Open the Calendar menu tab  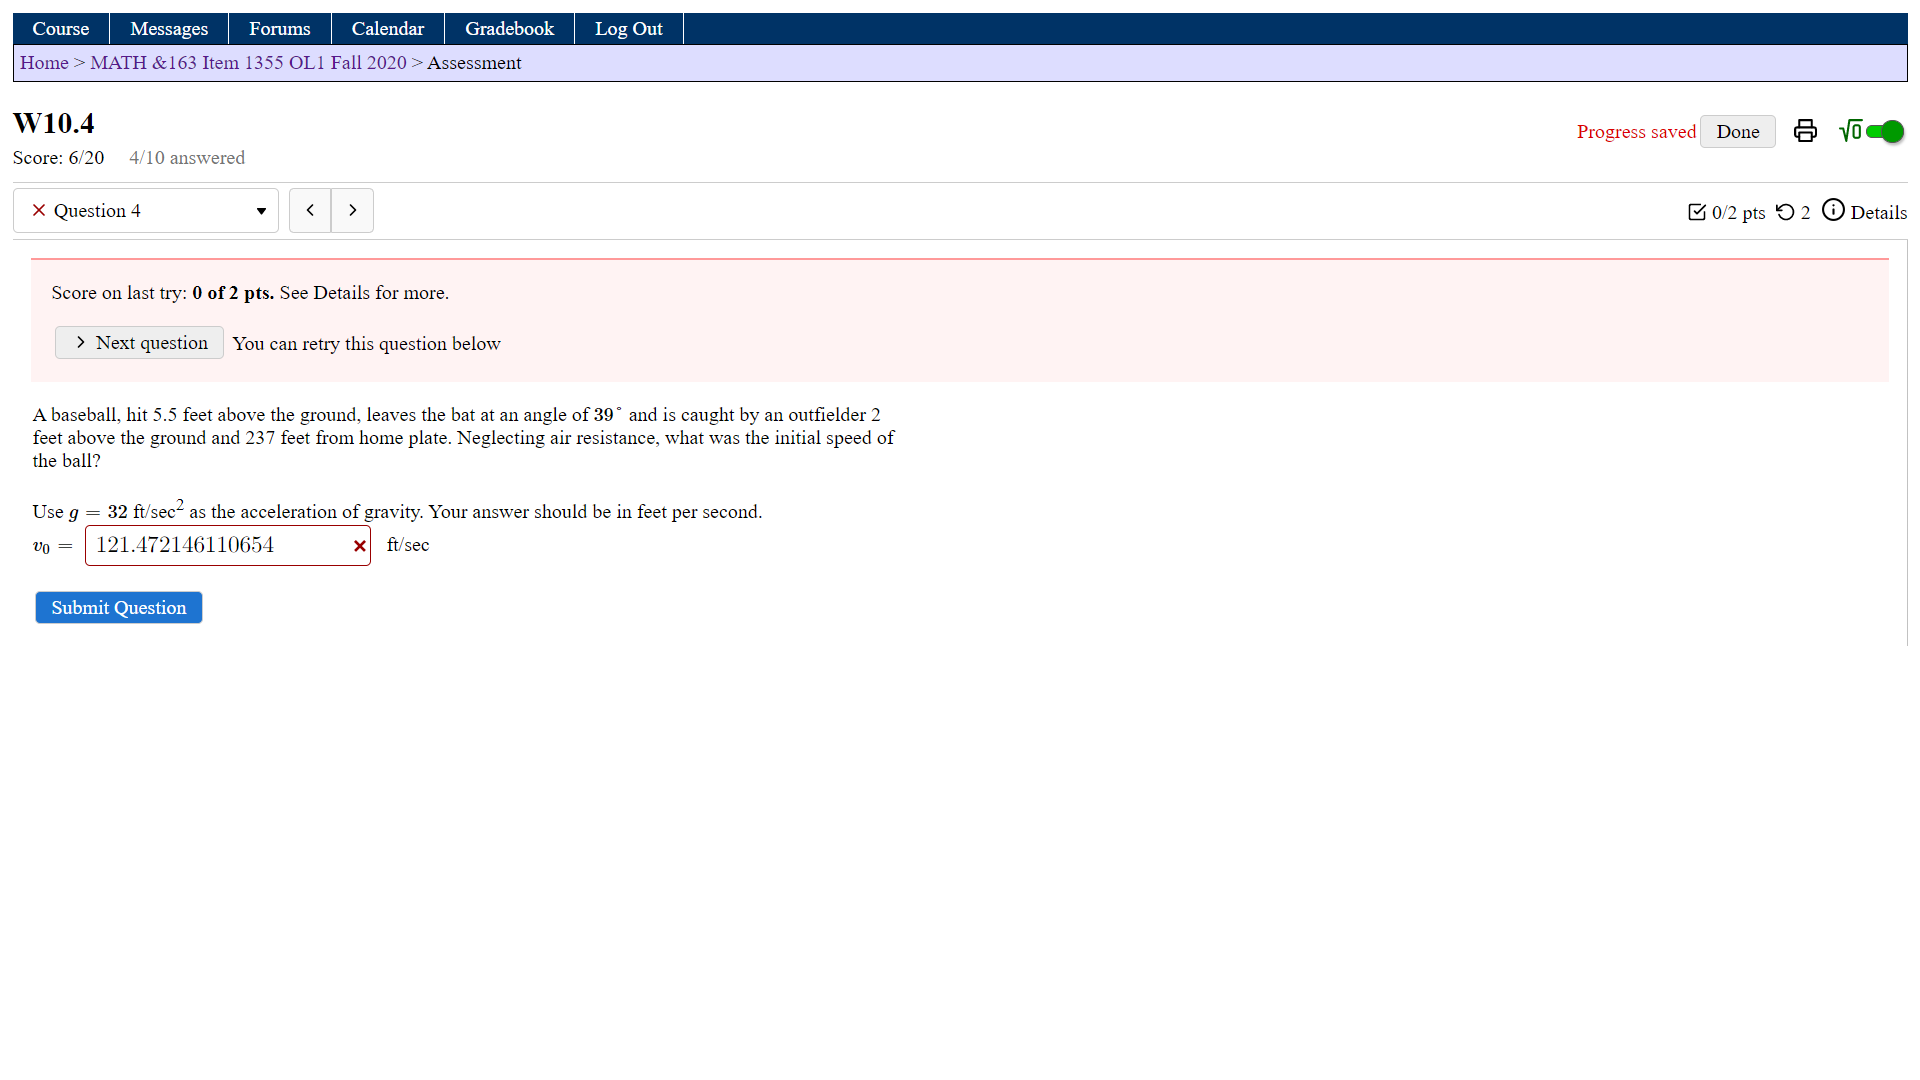coord(387,29)
